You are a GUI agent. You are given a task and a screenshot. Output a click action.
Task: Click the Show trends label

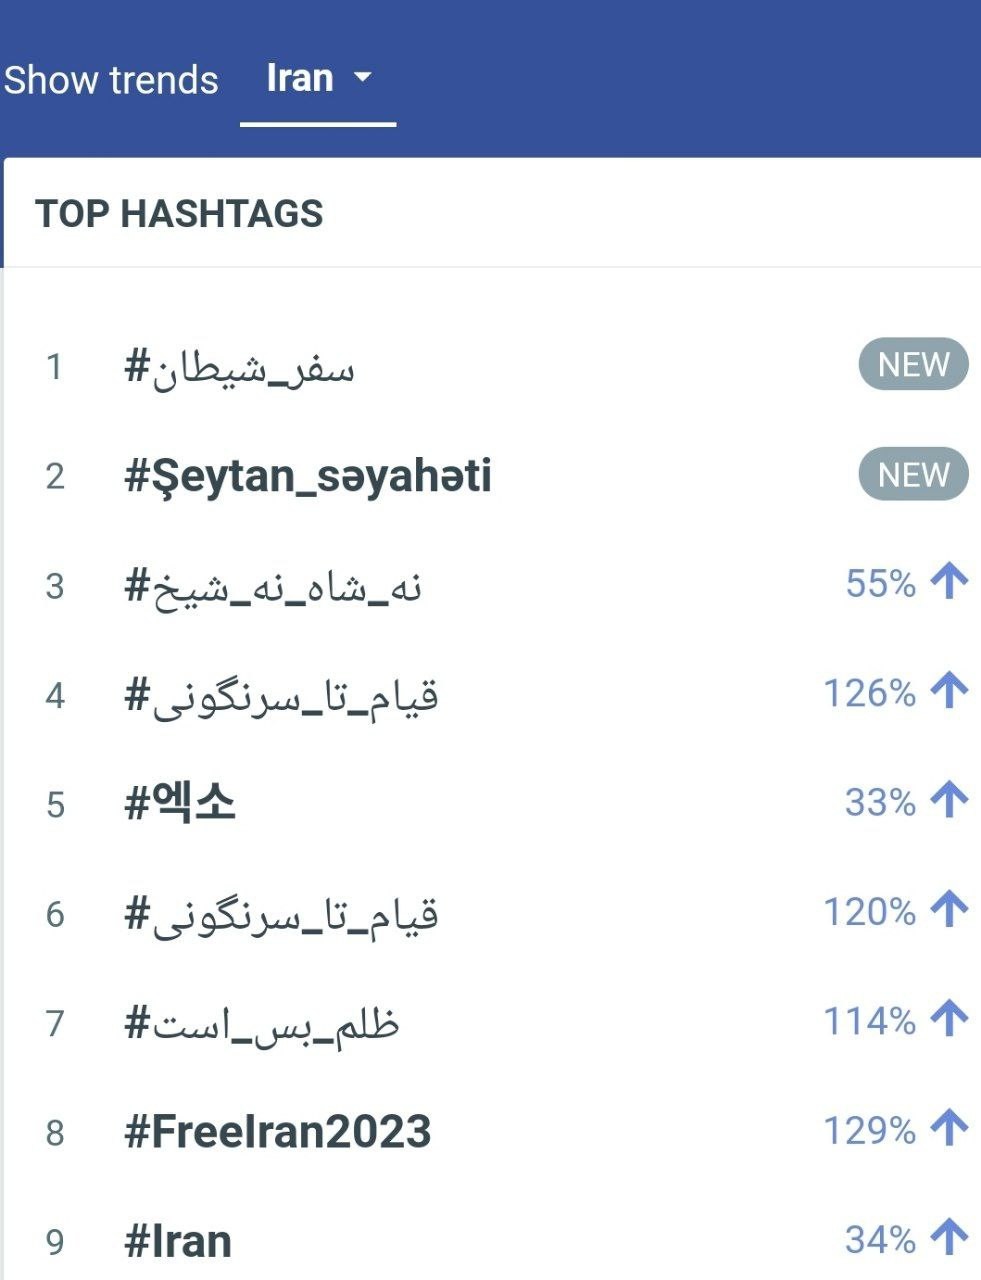point(111,80)
